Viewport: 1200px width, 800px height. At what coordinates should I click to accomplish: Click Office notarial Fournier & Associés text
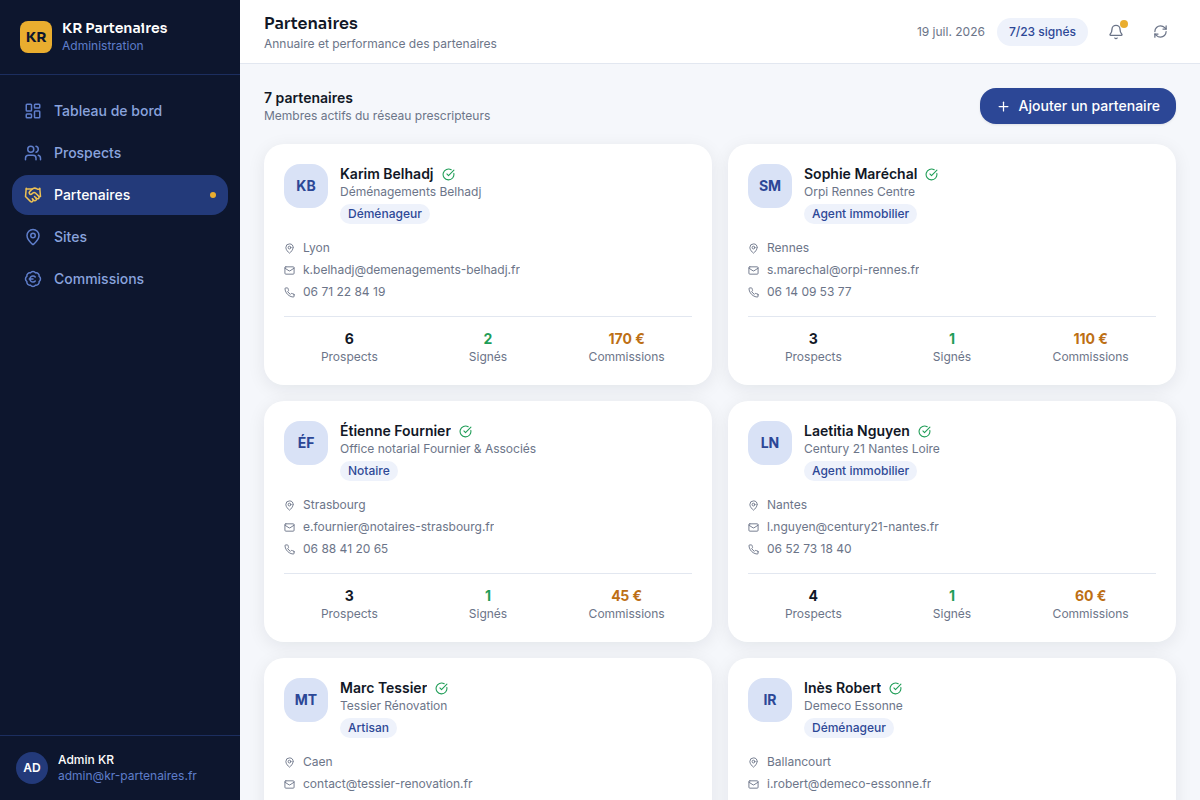pyautogui.click(x=438, y=449)
